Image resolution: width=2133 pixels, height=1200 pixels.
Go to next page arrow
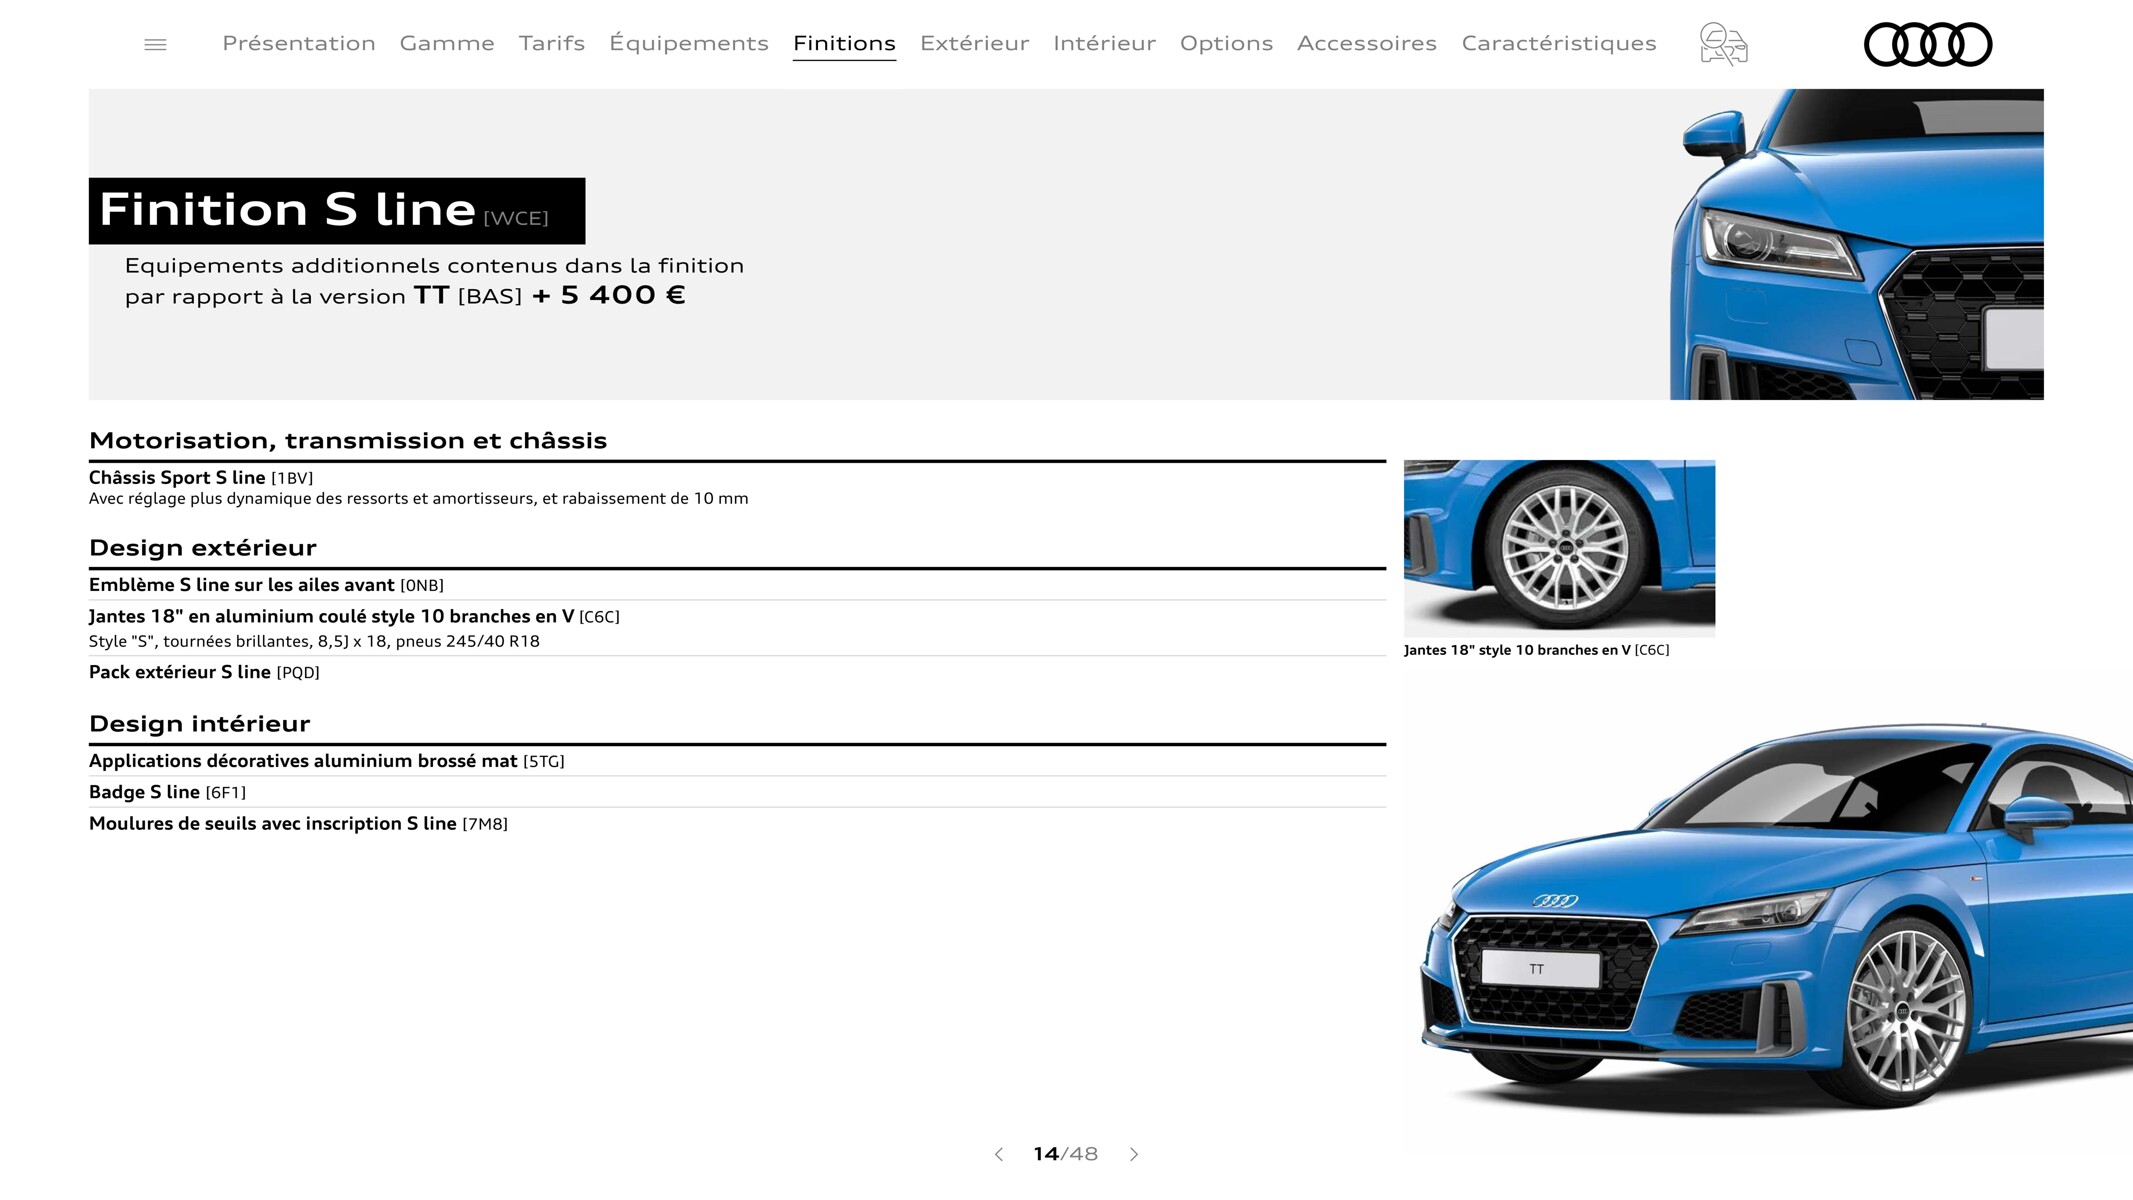pos(1134,1154)
